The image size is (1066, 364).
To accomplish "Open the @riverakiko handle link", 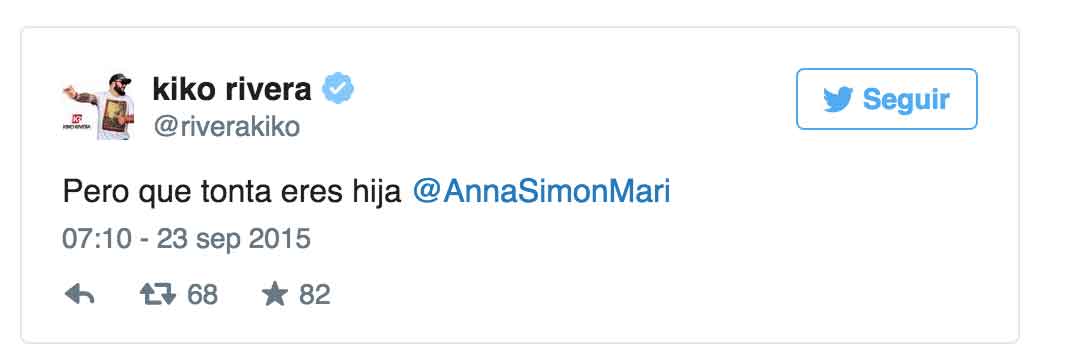I will coord(226,127).
